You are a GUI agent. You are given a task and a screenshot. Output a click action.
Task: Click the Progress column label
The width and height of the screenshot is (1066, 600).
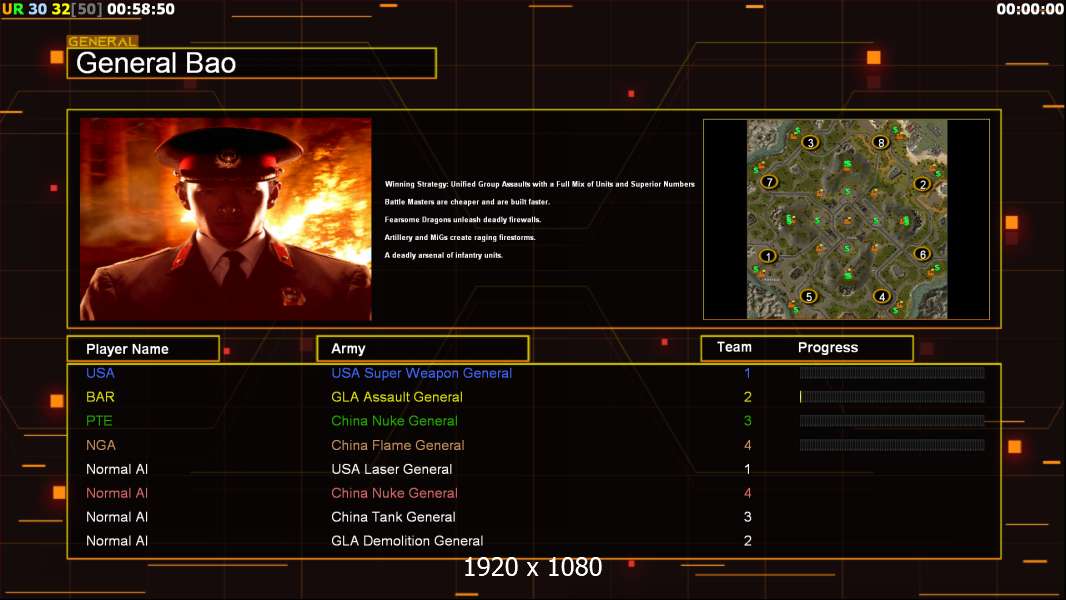(x=827, y=348)
